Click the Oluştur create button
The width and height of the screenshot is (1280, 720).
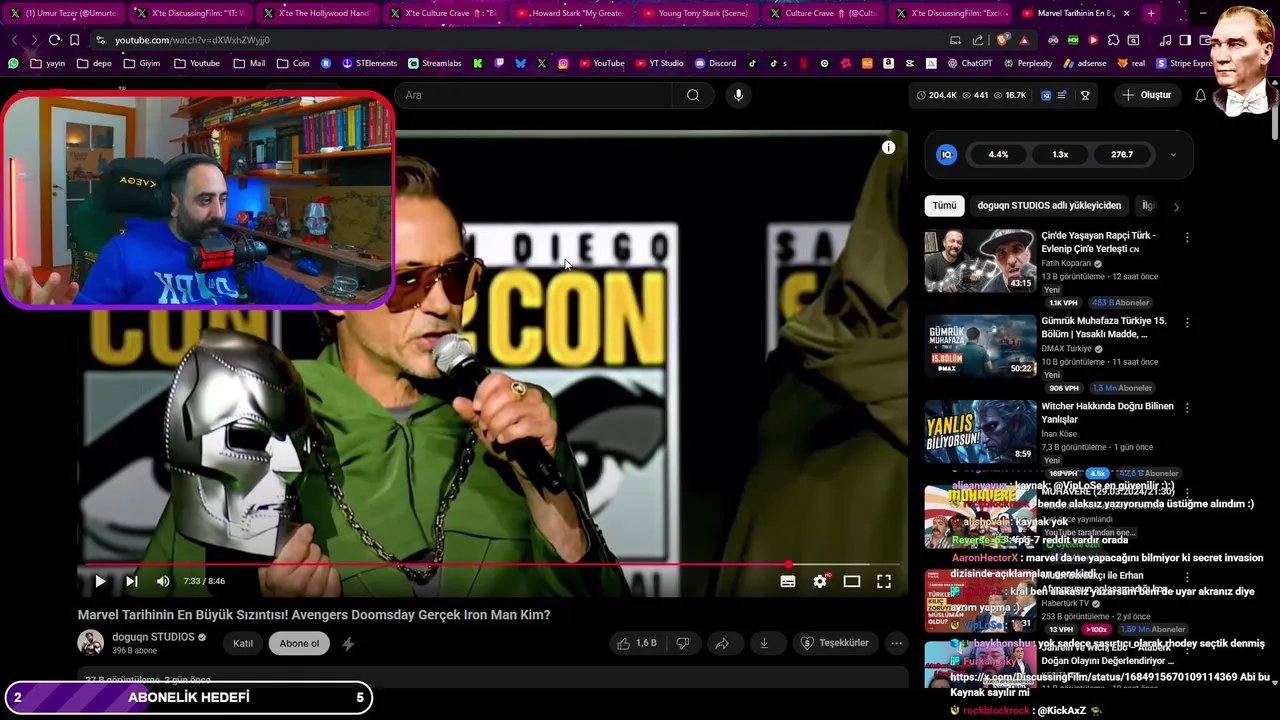point(1147,95)
